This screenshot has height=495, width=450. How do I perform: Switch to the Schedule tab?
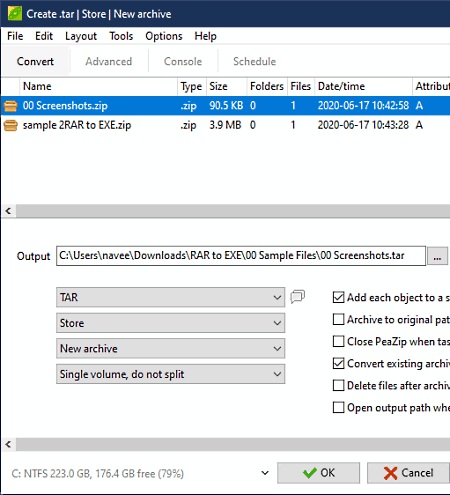pyautogui.click(x=254, y=61)
